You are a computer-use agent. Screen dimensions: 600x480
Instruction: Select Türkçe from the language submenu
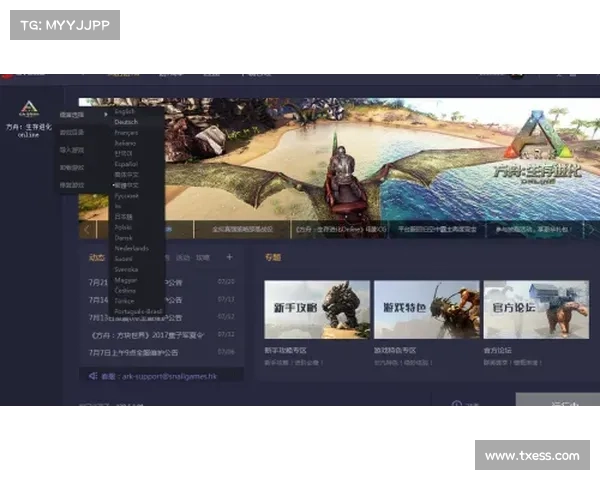click(x=124, y=301)
